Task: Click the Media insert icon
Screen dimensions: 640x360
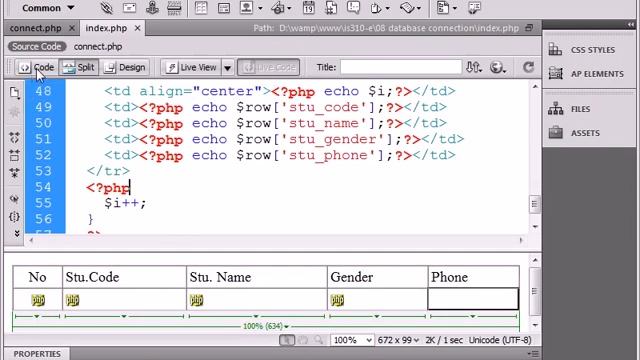Action: click(278, 8)
